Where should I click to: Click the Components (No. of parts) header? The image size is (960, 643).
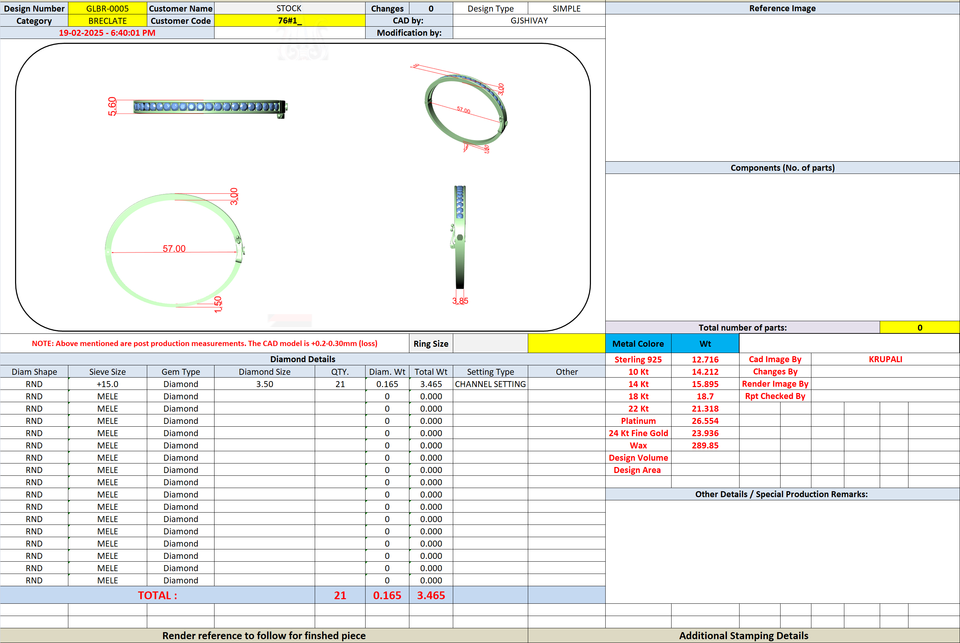(x=782, y=168)
